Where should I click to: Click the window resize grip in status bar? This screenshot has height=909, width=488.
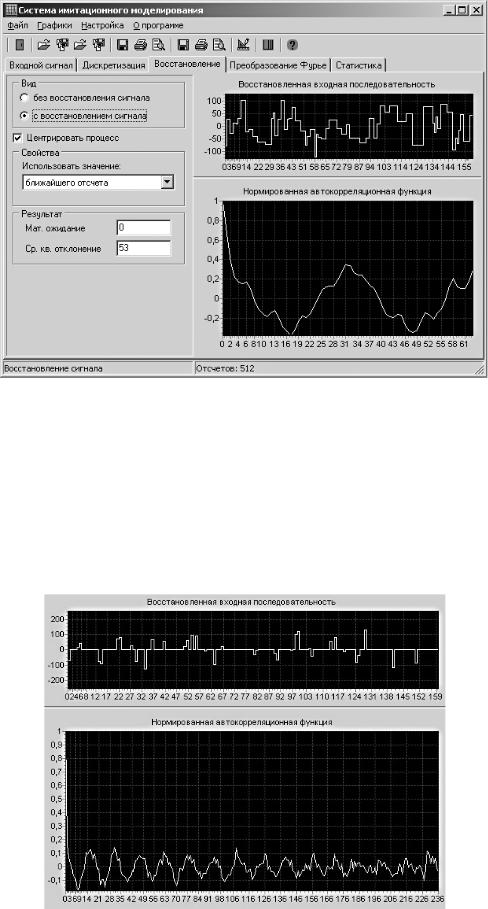click(x=479, y=368)
